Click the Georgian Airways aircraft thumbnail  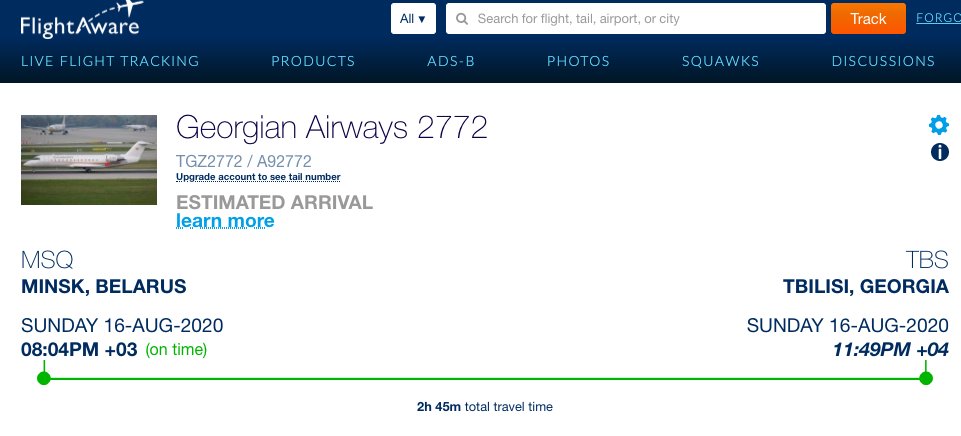click(89, 160)
